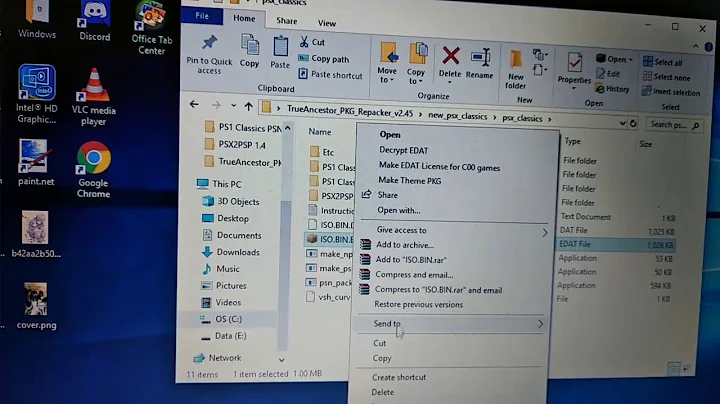
Task: Choose Share in context menu
Action: 387,195
